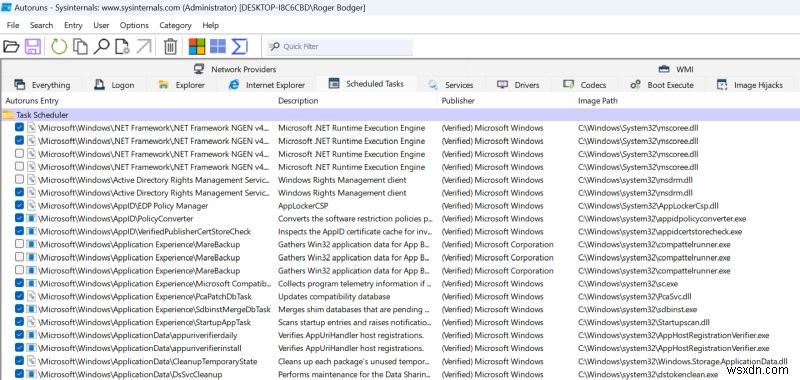Click the file icon beside EDP Policy Manager
800x380 pixels.
pyautogui.click(x=32, y=206)
